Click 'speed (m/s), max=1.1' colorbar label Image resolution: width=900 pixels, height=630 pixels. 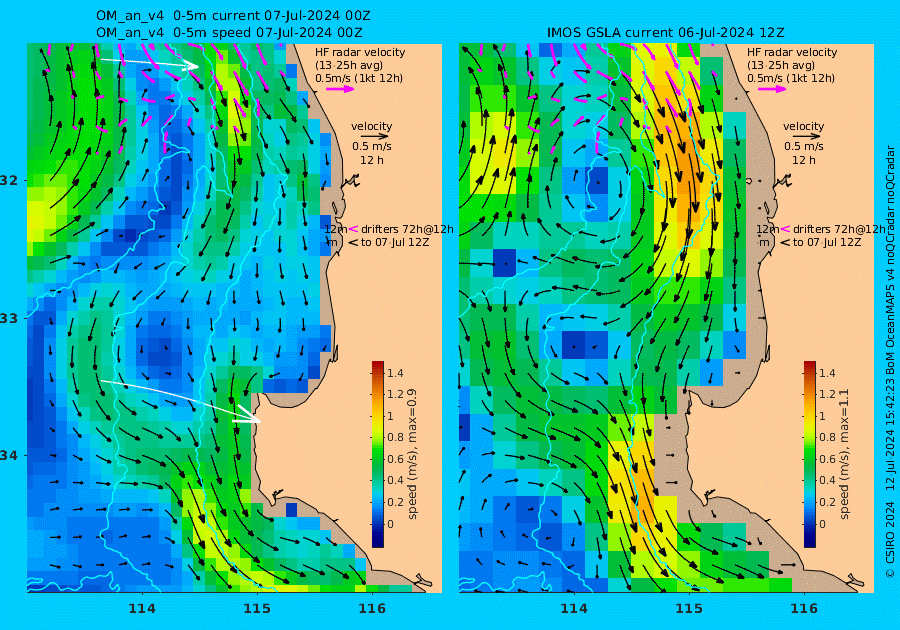[843, 454]
